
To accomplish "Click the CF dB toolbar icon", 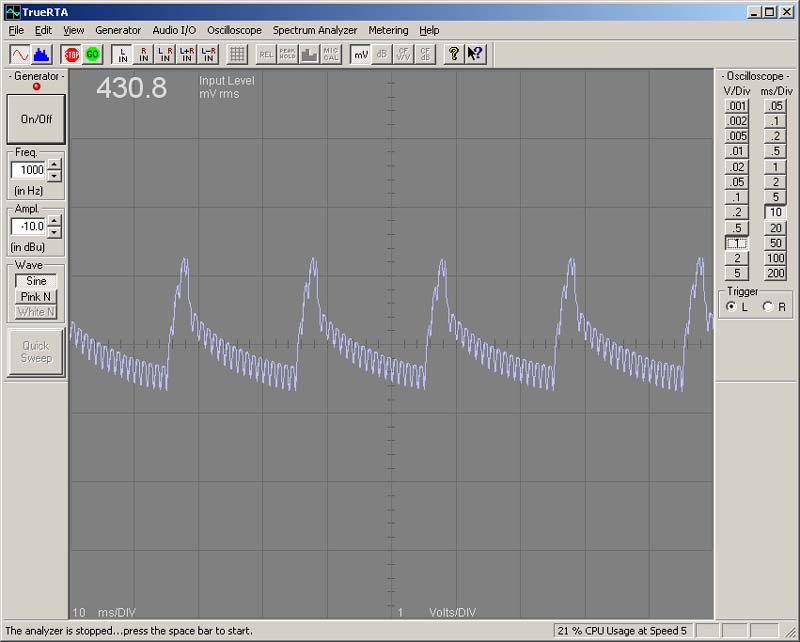I will [x=424, y=54].
